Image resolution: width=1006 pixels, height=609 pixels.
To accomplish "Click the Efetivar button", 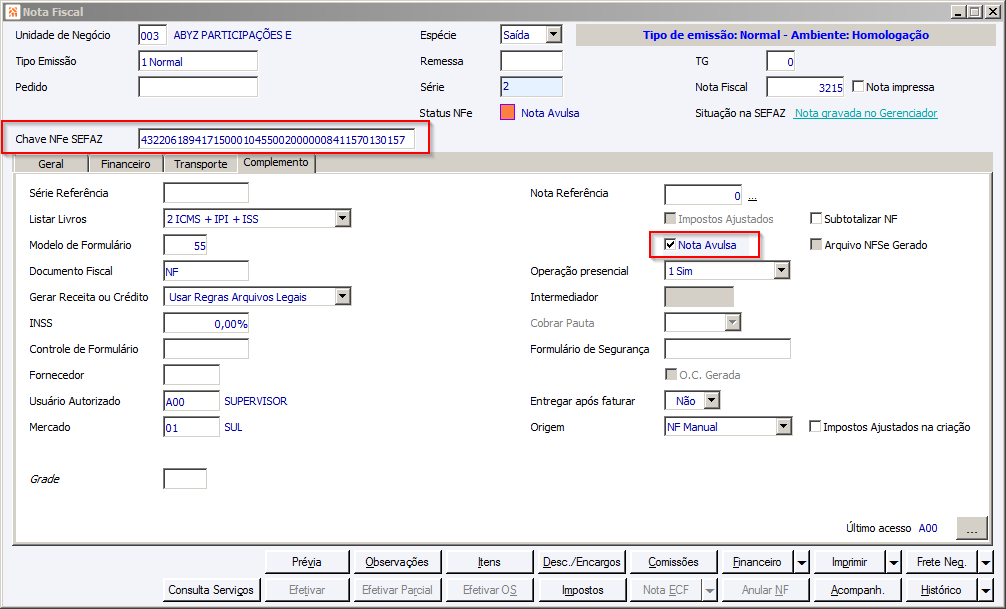I will 307,590.
